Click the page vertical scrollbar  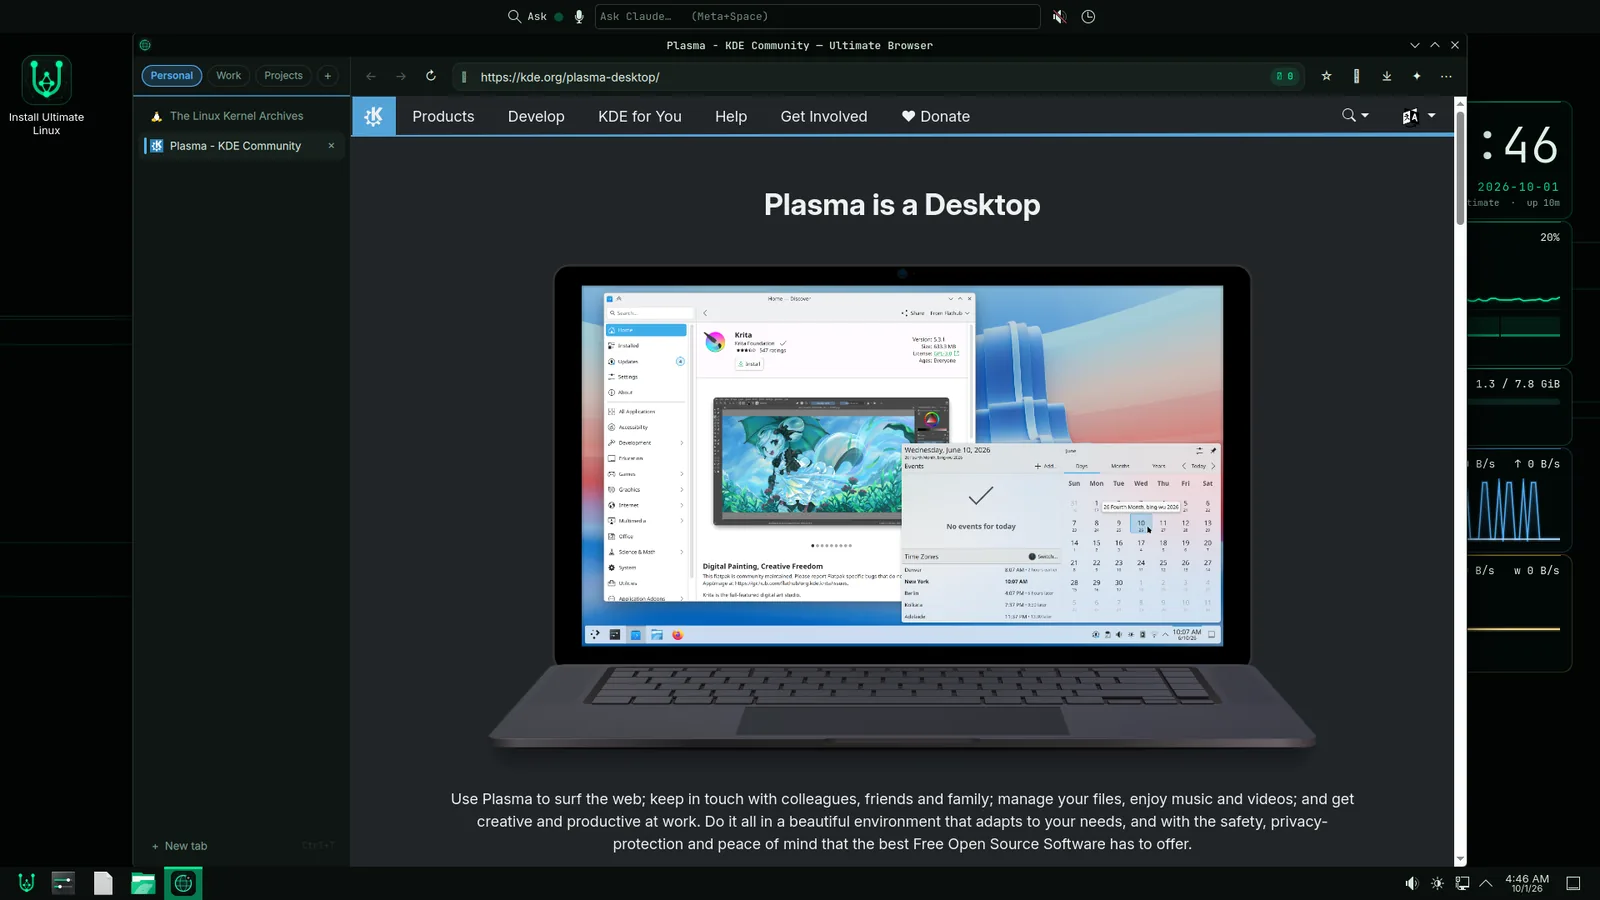click(1460, 168)
